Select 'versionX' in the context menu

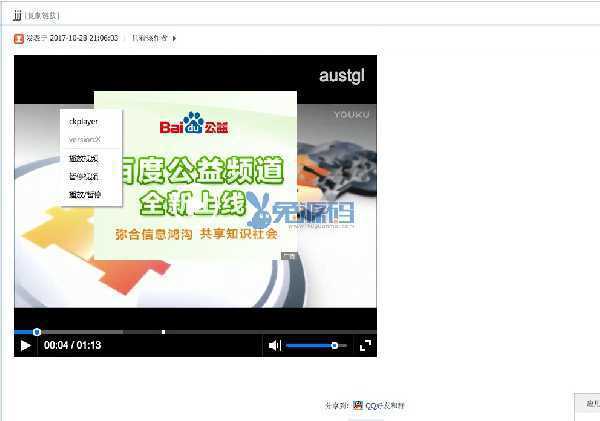coord(84,139)
